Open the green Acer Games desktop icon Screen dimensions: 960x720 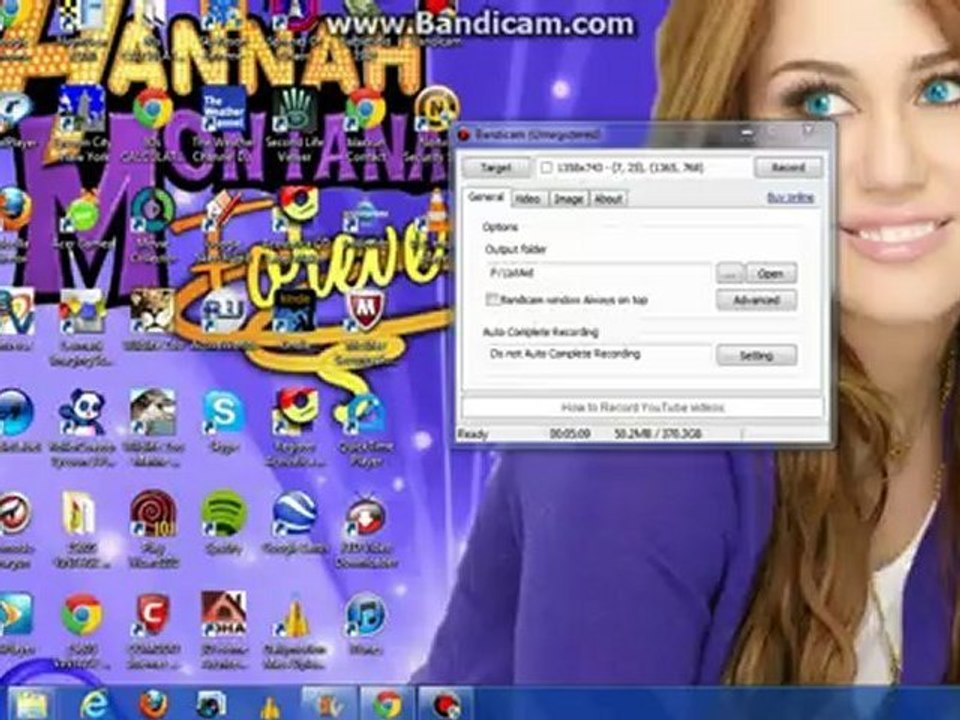point(83,214)
